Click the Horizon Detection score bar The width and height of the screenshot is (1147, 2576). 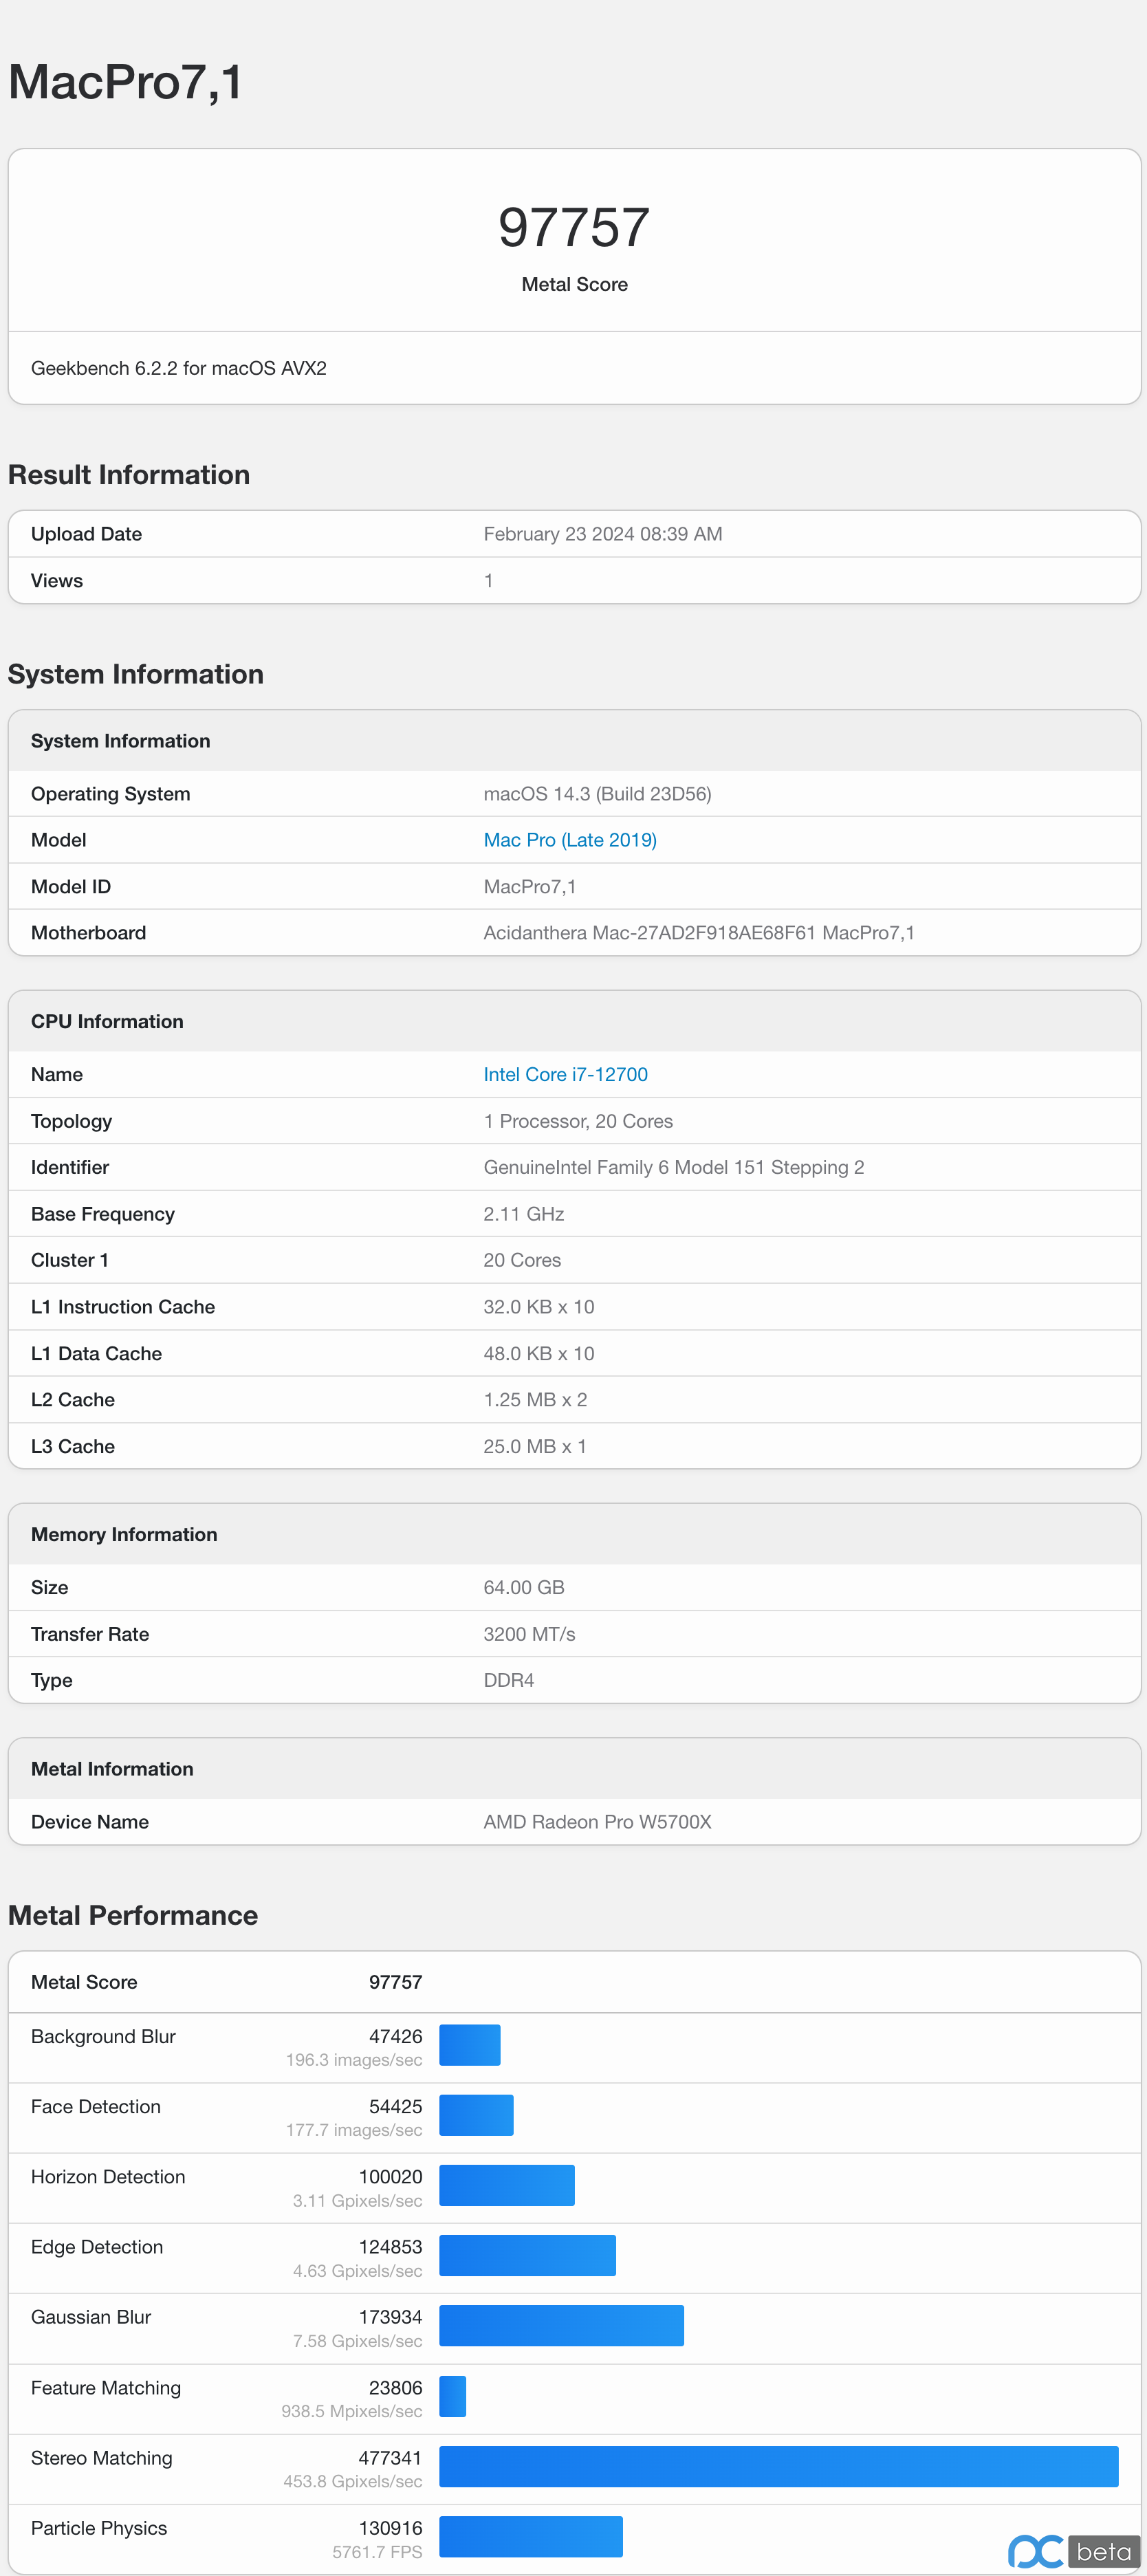coord(506,2185)
